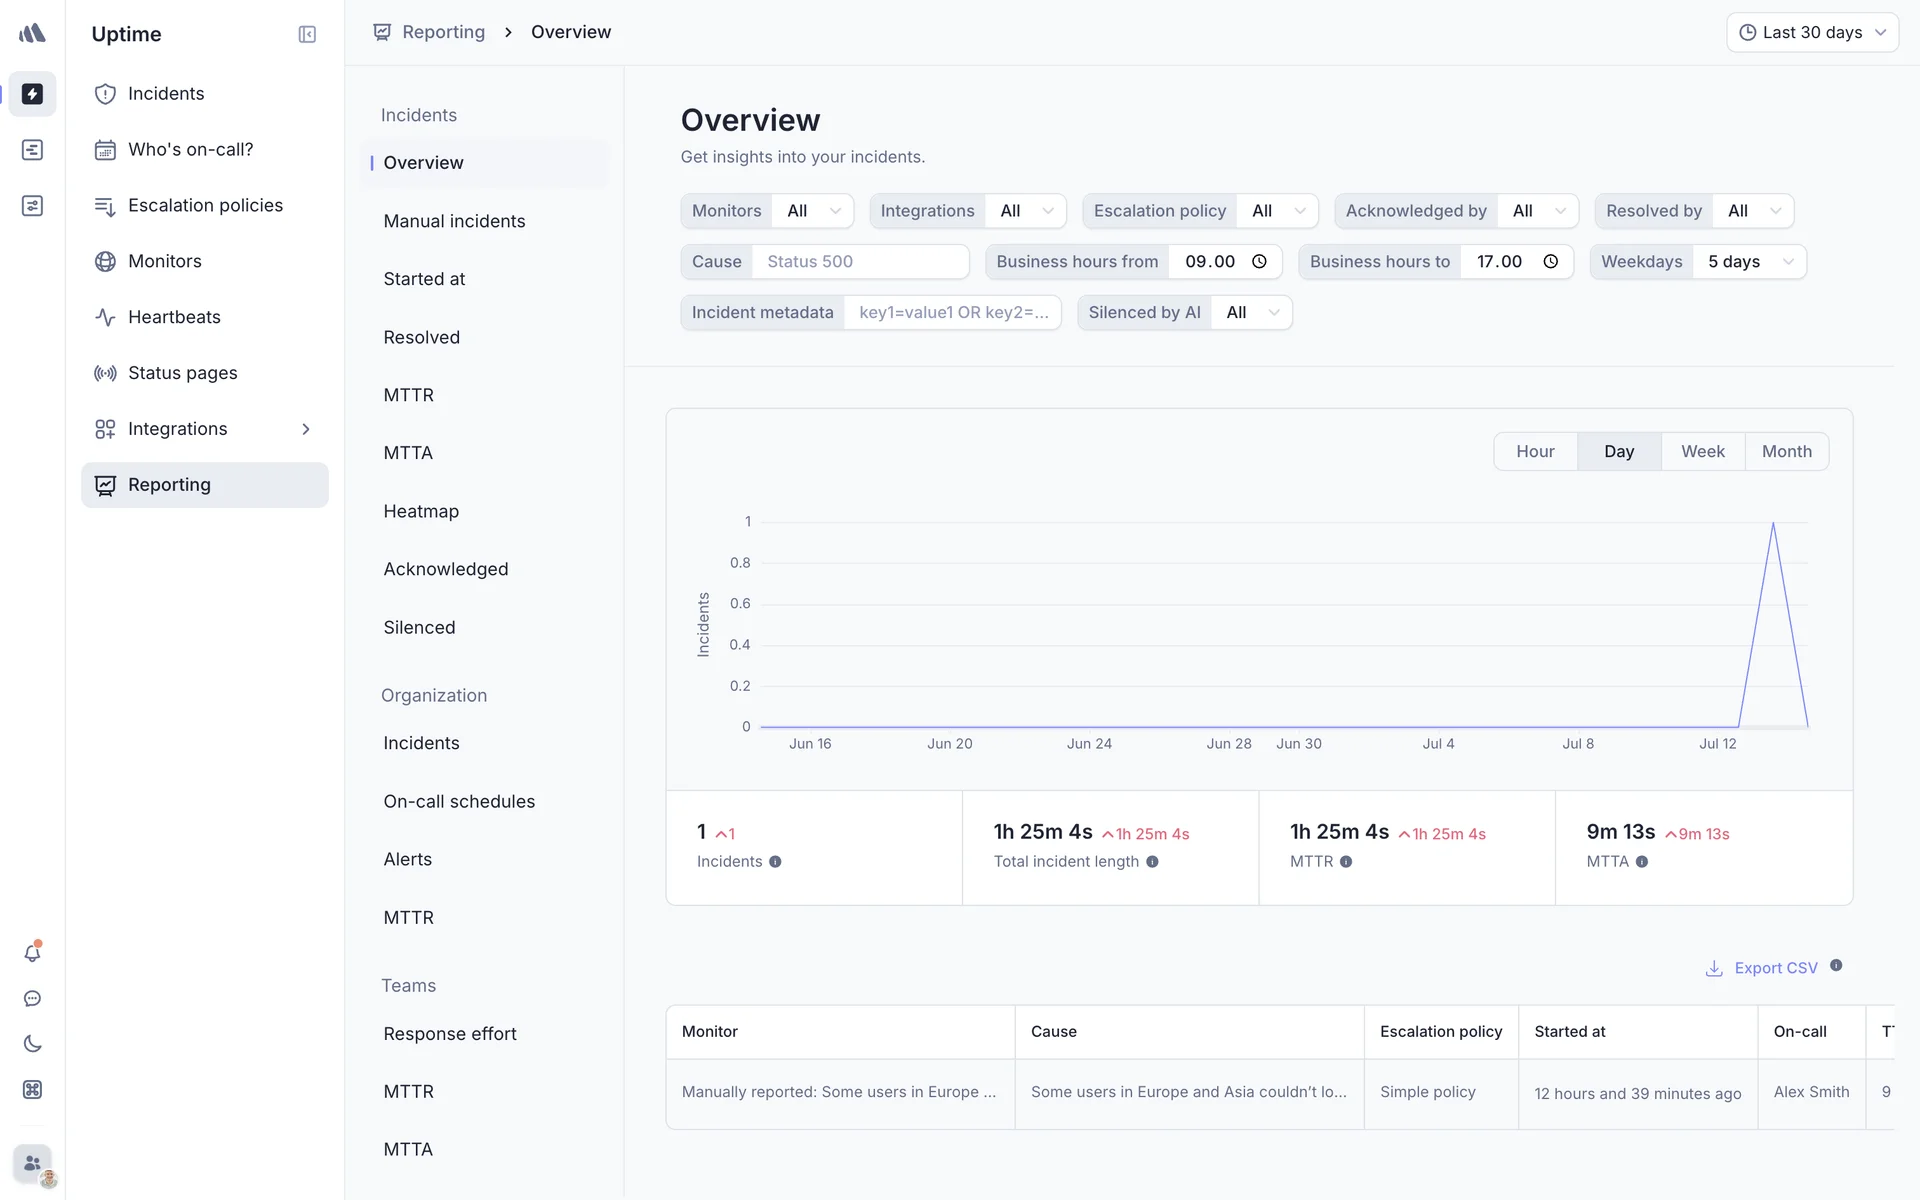The height and width of the screenshot is (1200, 1920).
Task: Collapse the Uptime sidebar panel icon
Action: (307, 34)
